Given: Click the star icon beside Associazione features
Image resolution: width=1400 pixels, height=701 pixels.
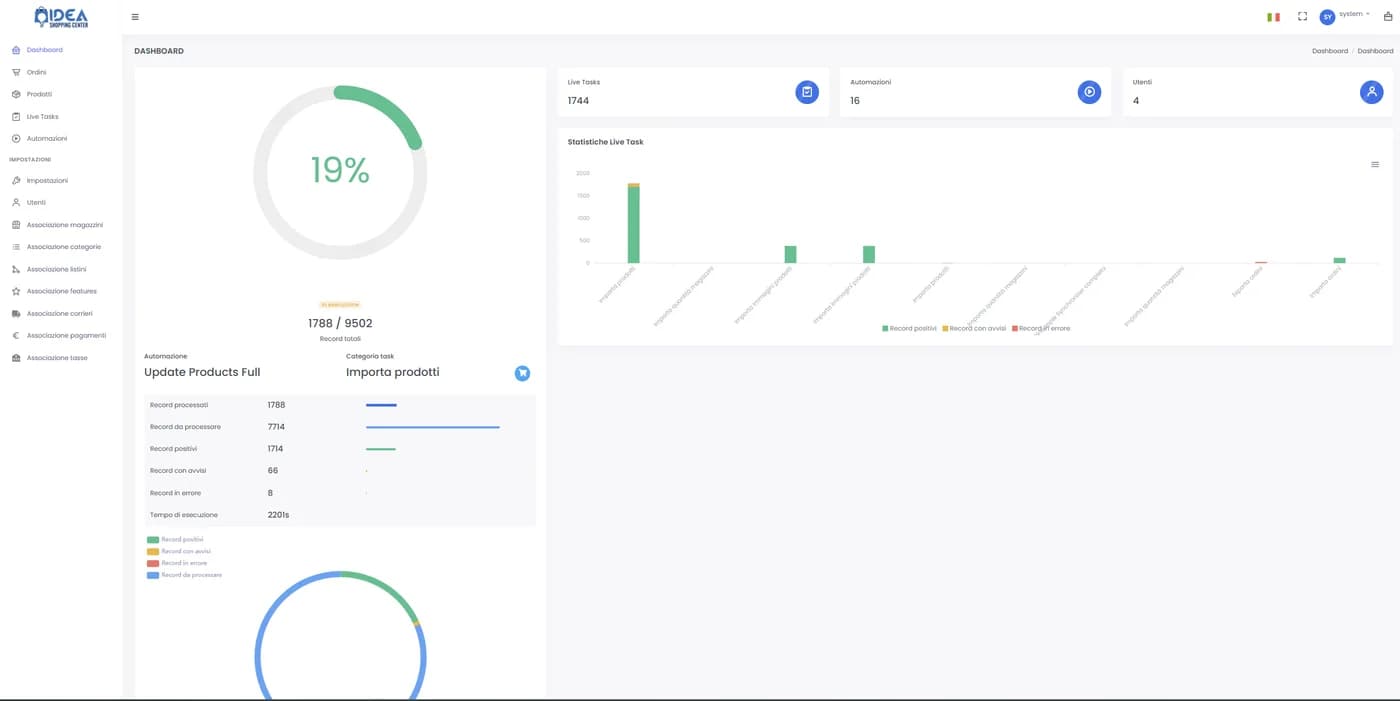Looking at the screenshot, I should [16, 291].
